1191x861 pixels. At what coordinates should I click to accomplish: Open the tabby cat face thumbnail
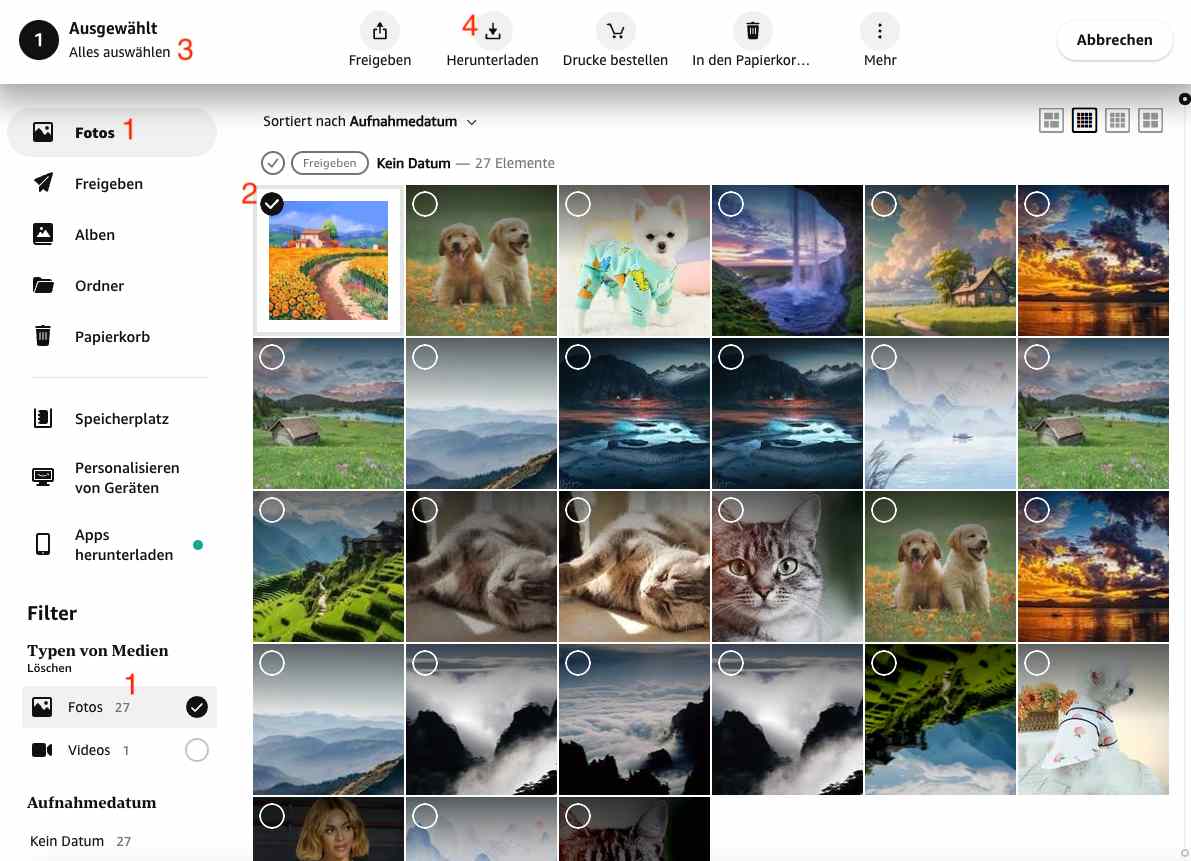pyautogui.click(x=787, y=566)
